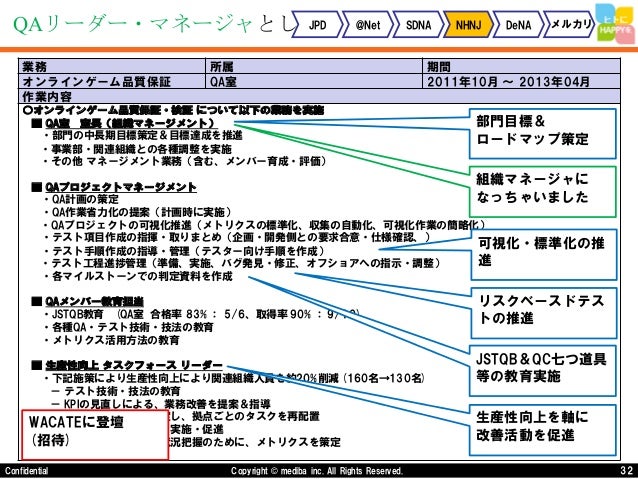Click the slide page number 32
Screen dimensions: 638x479
click(626, 471)
